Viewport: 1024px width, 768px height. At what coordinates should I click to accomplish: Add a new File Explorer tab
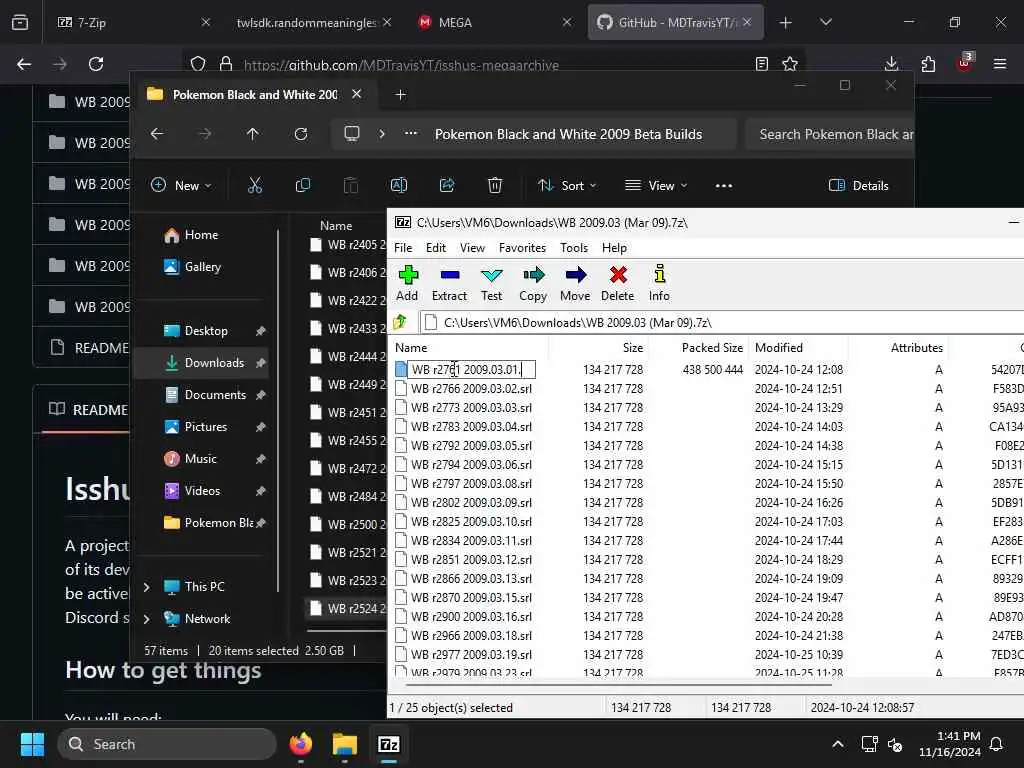[x=400, y=95]
